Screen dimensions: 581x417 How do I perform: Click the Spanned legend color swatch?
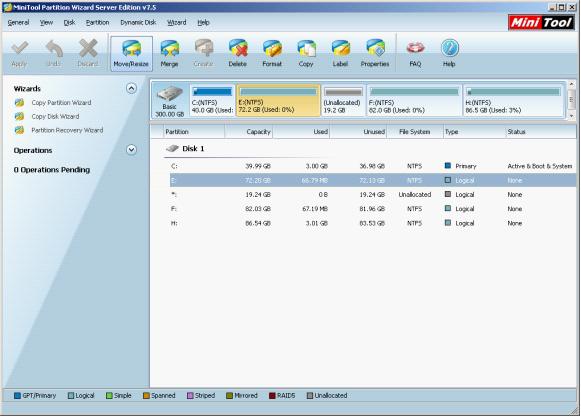pos(146,396)
